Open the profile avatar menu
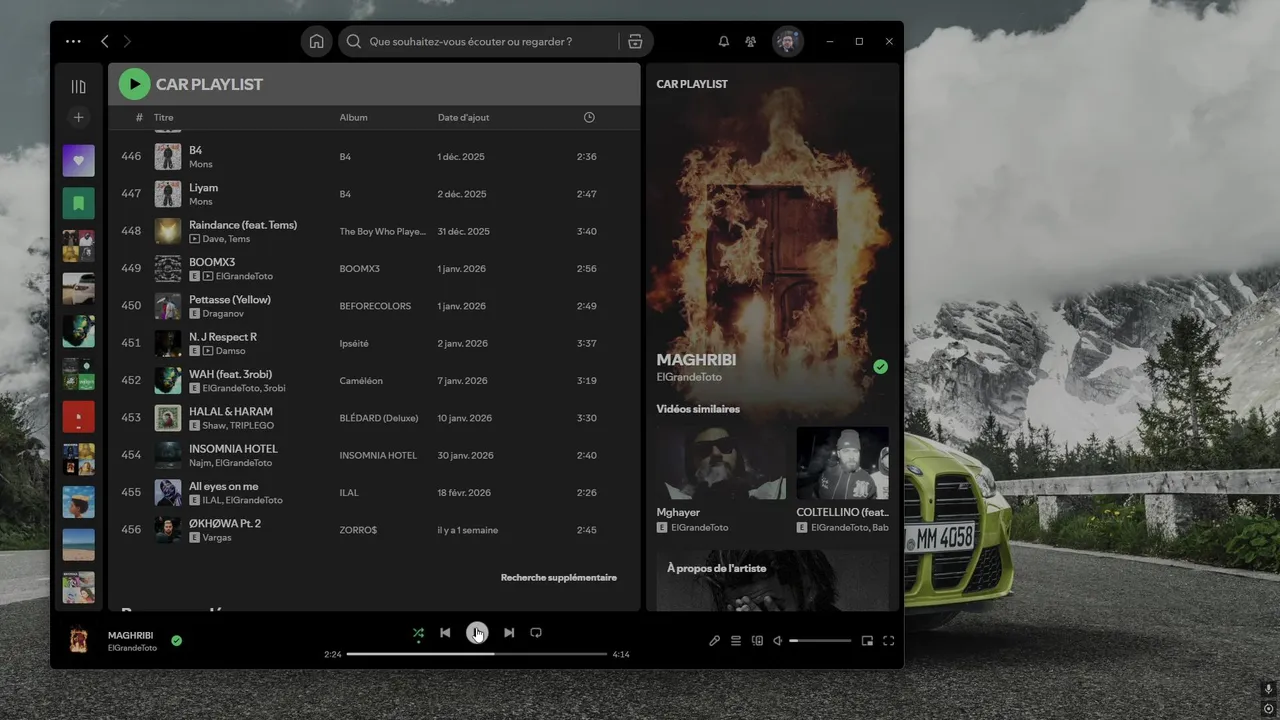1280x720 pixels. coord(788,41)
